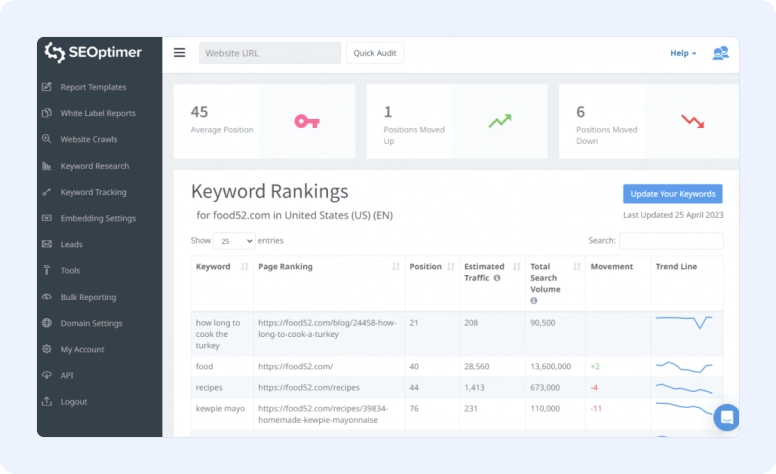Go to White Label Reports

[x=98, y=113]
